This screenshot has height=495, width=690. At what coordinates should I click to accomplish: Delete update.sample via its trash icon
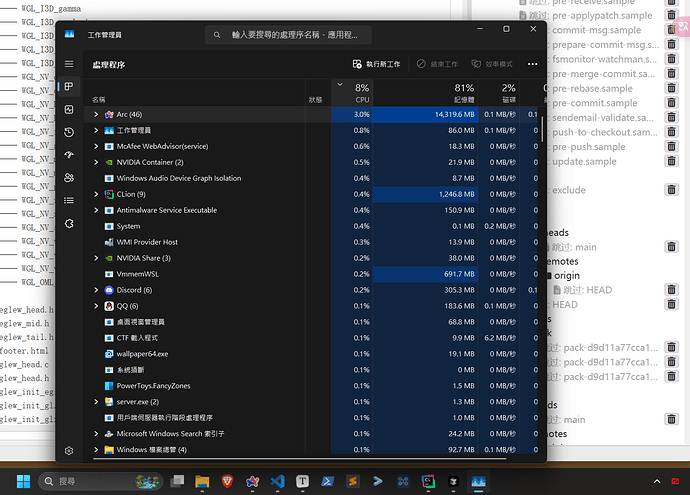[x=671, y=161]
